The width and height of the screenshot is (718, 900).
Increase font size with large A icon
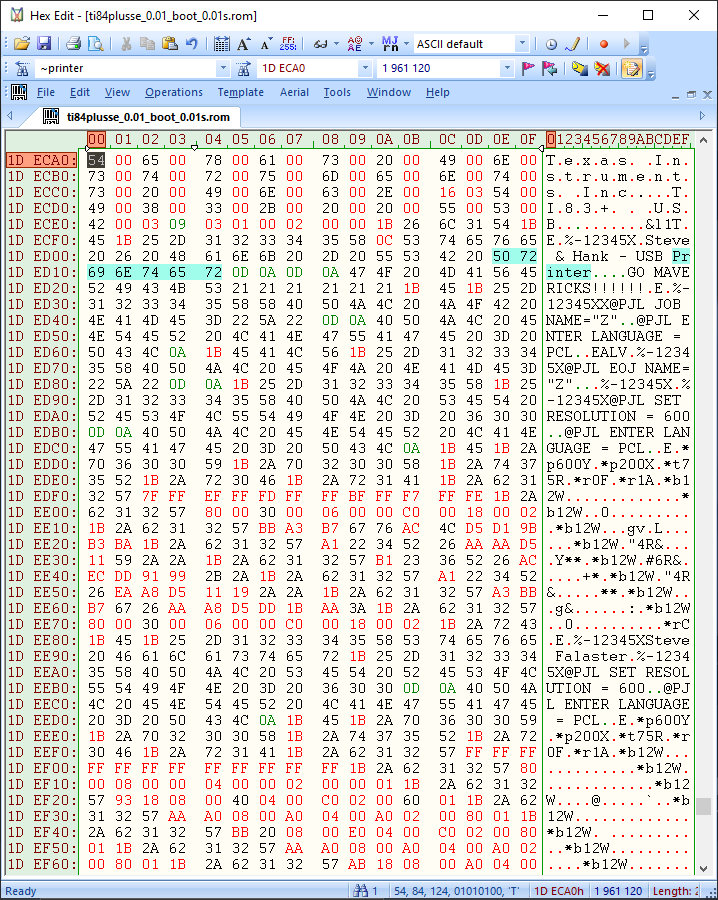(243, 44)
